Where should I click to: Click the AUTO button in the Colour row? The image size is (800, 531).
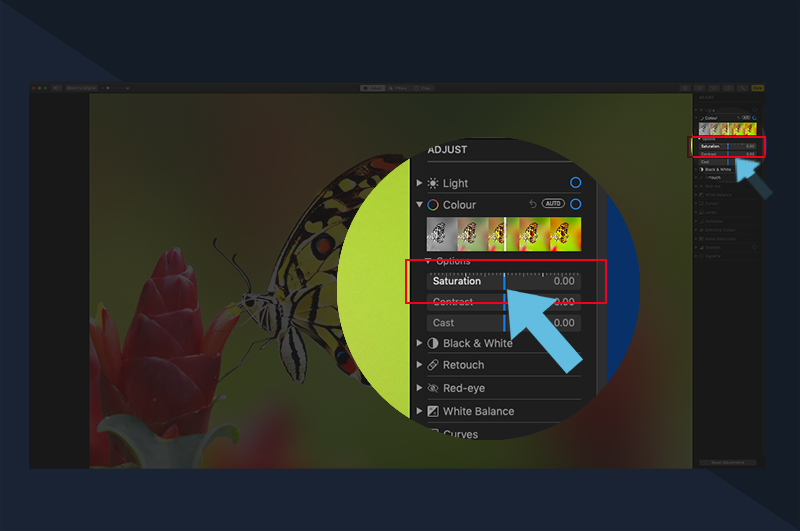(553, 204)
